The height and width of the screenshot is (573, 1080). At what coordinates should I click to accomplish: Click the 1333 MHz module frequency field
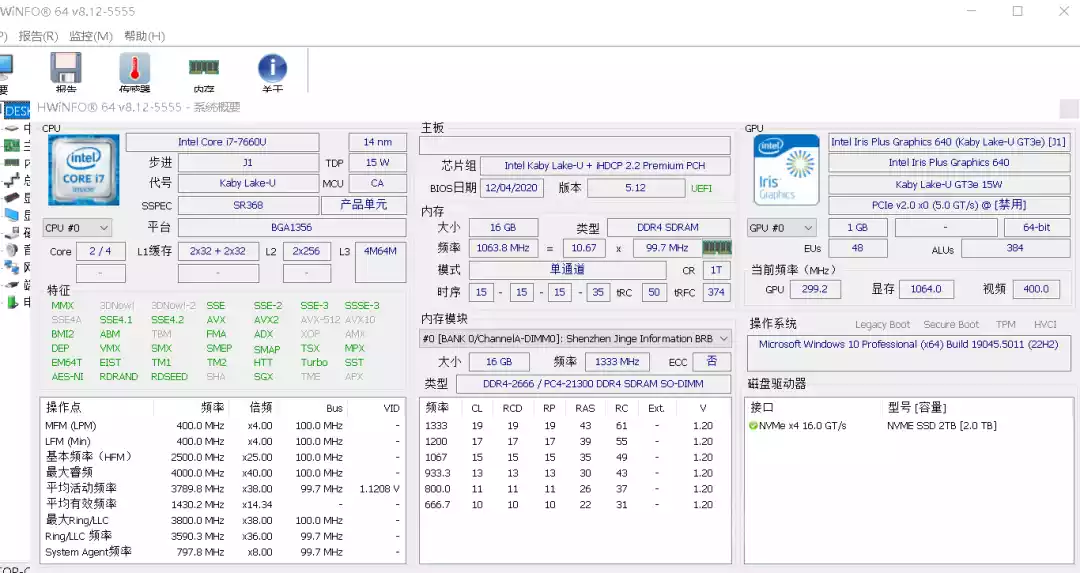coord(617,362)
